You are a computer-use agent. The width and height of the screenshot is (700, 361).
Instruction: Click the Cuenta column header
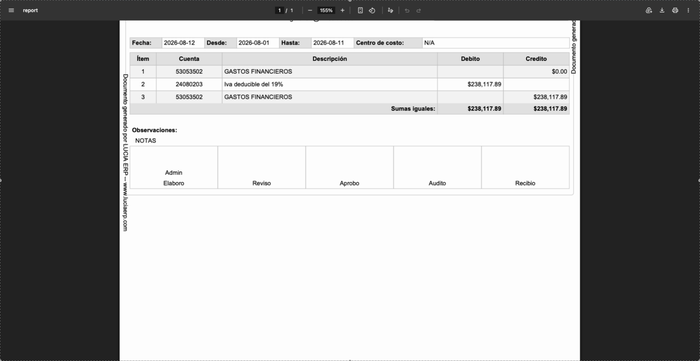tap(189, 59)
